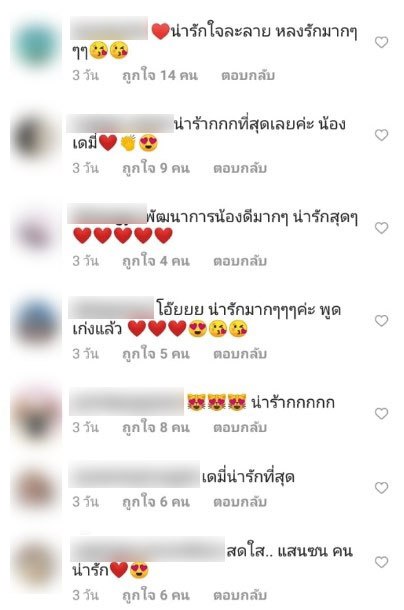Open the fourth commenter's blue profile picture

click(36, 321)
